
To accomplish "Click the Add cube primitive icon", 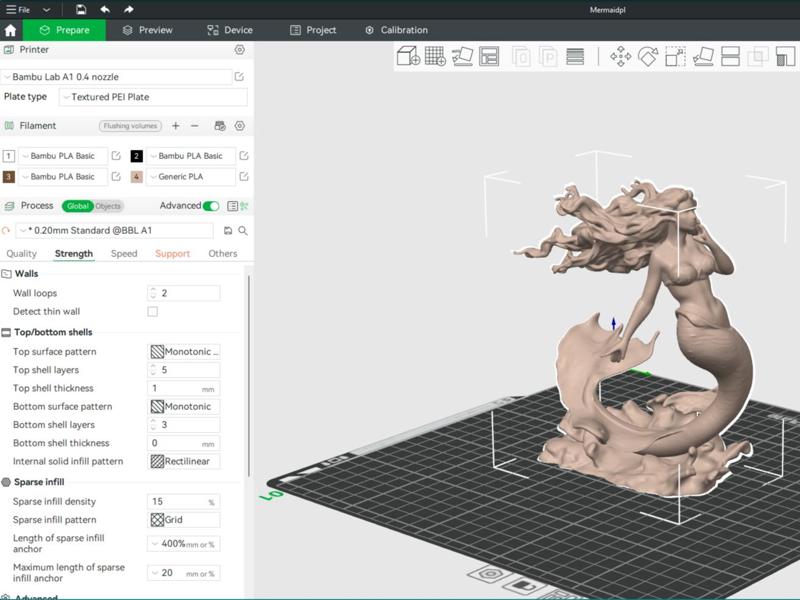I will coord(408,56).
